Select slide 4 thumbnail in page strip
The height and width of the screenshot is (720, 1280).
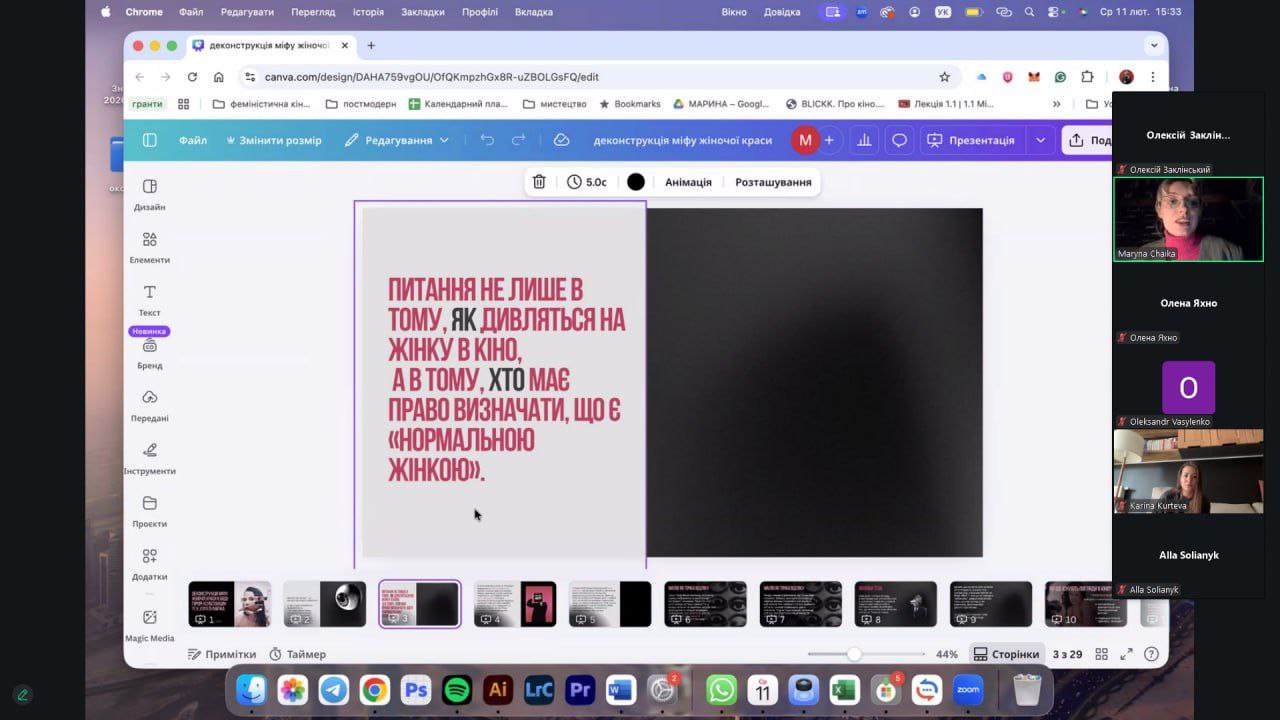pos(515,604)
